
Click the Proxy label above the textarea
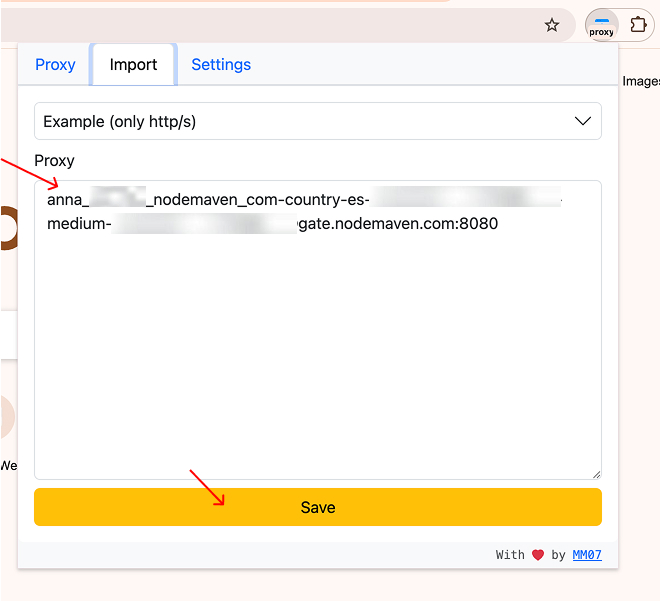(x=54, y=160)
